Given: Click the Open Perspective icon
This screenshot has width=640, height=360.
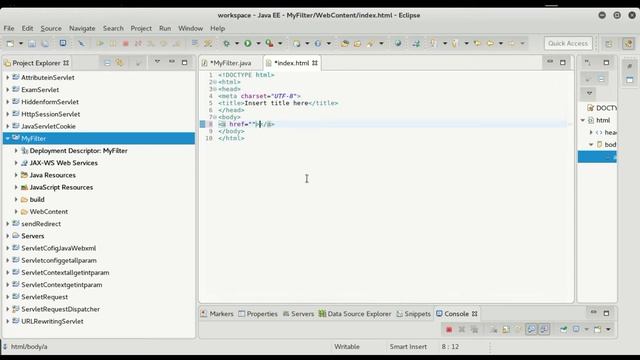Looking at the screenshot, I should pyautogui.click(x=609, y=44).
